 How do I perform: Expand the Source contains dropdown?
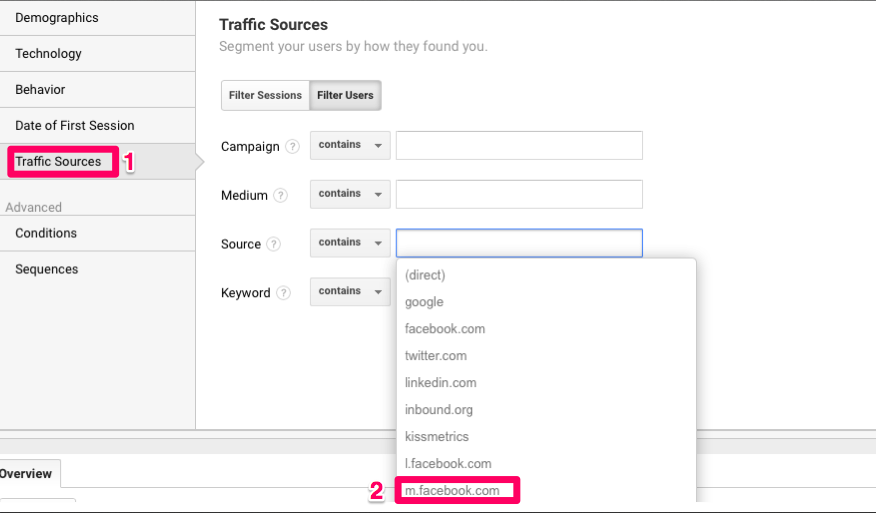pos(350,243)
